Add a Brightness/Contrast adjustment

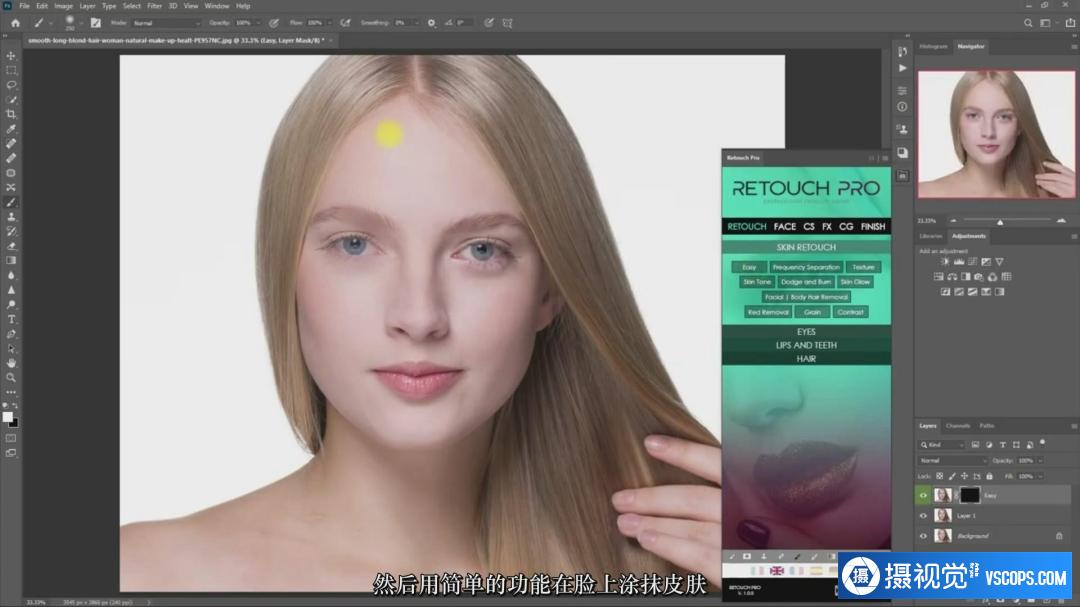click(x=945, y=262)
